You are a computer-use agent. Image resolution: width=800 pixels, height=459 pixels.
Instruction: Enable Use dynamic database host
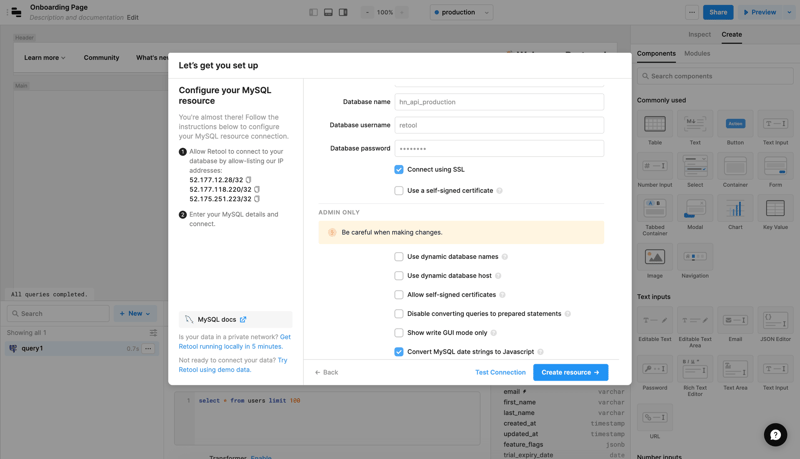pyautogui.click(x=399, y=276)
